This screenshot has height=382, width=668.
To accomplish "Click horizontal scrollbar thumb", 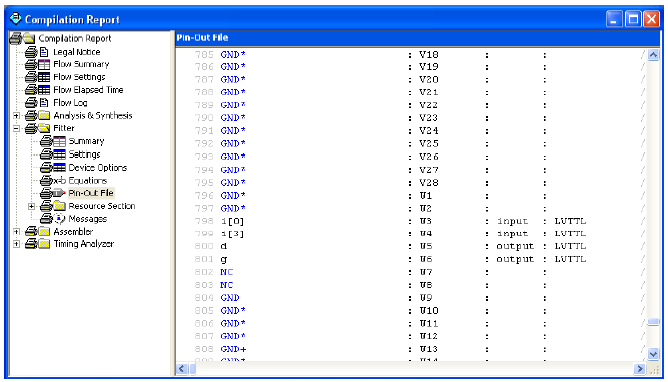I will tap(193, 368).
